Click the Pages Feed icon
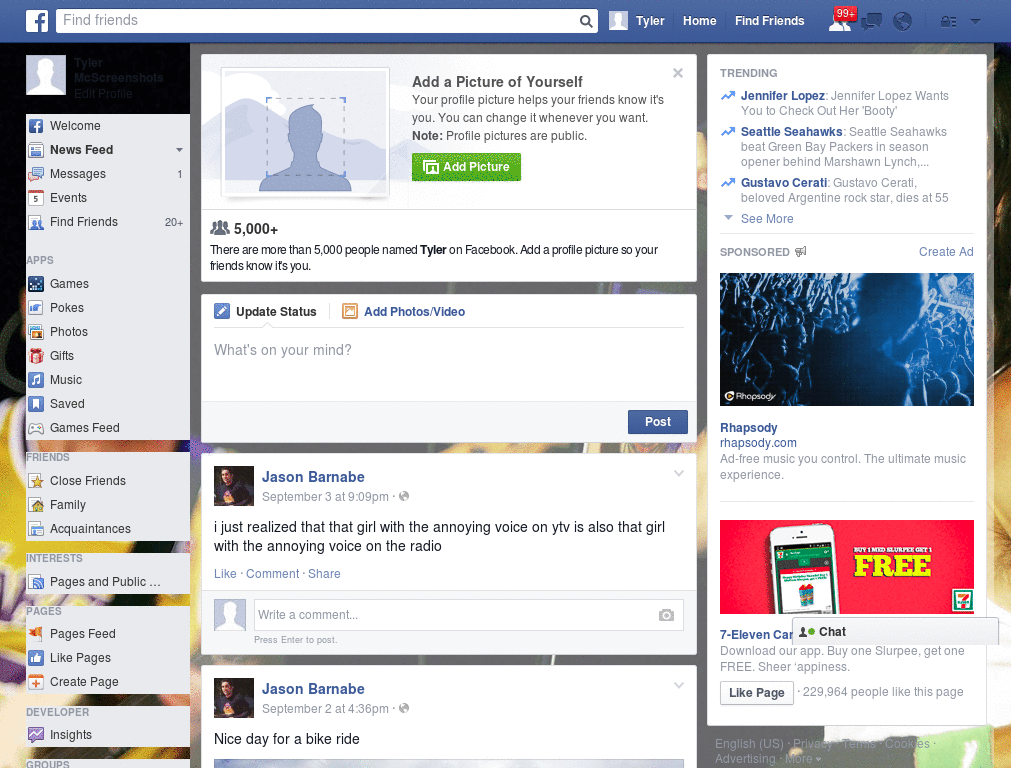1024x768 pixels. click(x=36, y=633)
